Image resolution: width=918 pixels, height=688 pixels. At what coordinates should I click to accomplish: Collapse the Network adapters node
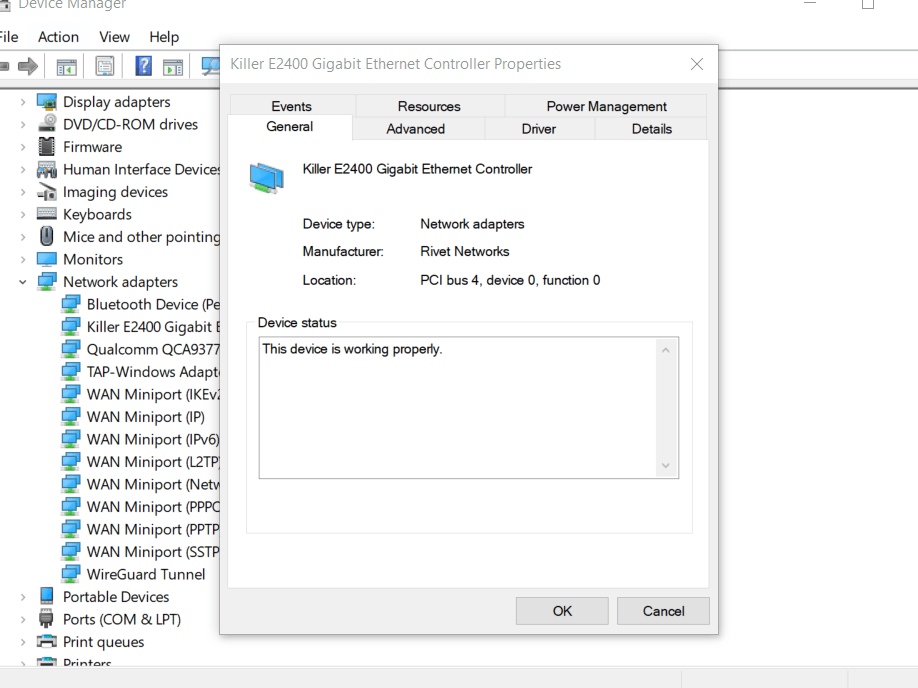23,282
